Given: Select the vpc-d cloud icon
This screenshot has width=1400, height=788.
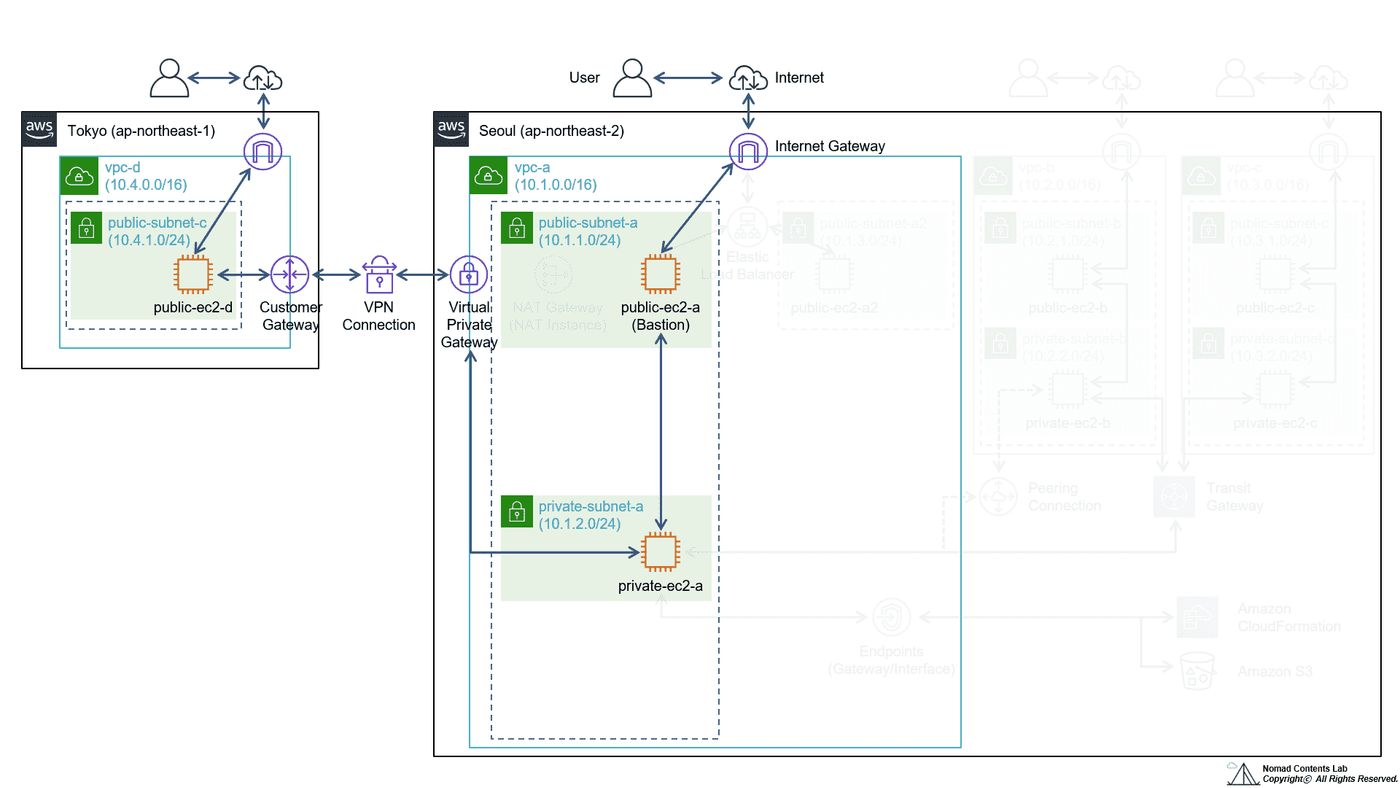Looking at the screenshot, I should click(x=79, y=176).
